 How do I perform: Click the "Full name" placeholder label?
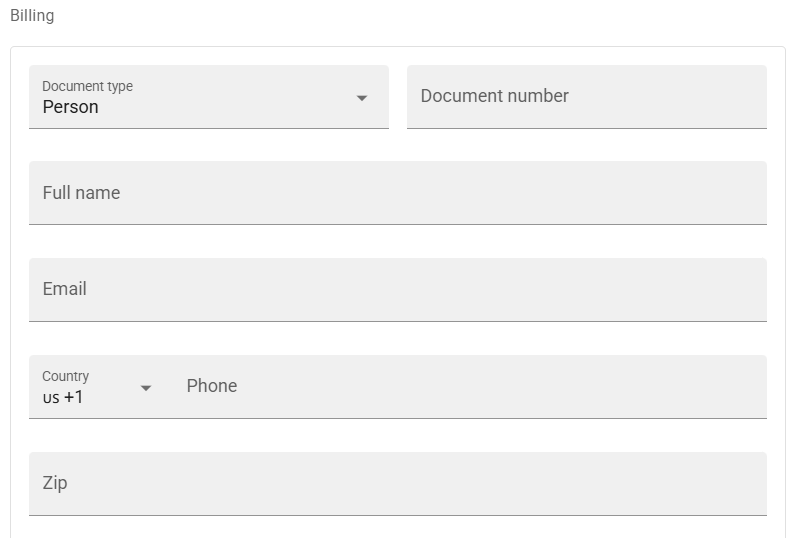pos(81,193)
